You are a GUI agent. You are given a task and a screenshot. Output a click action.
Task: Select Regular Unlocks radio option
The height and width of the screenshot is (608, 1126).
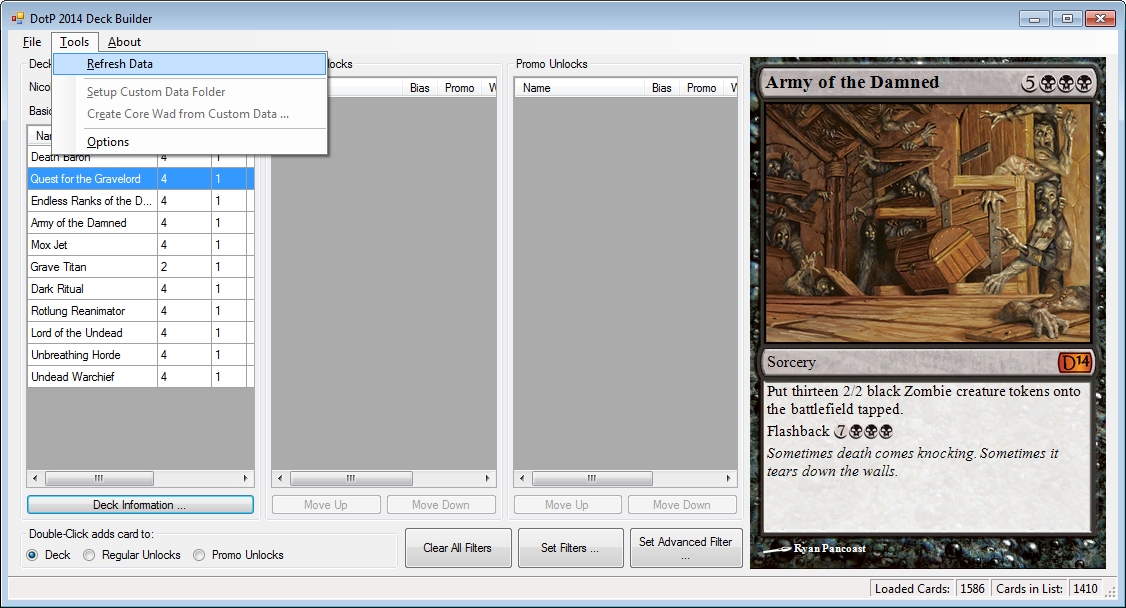[x=90, y=555]
